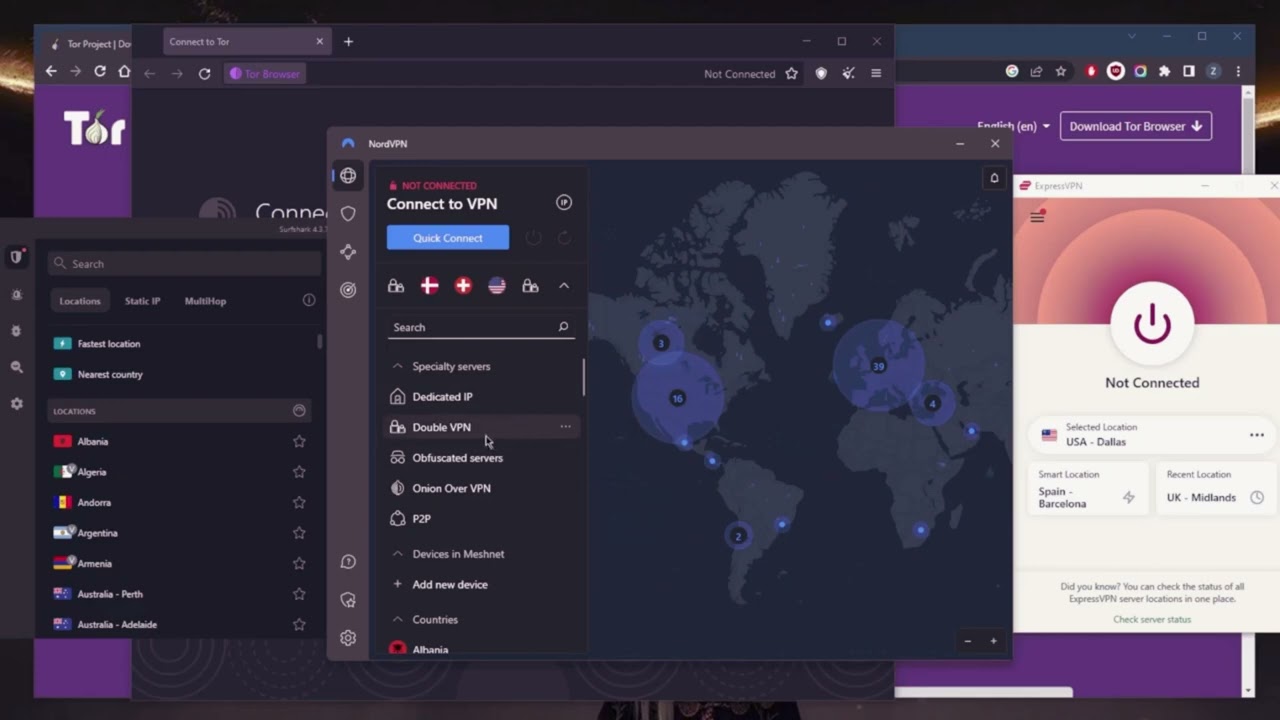The image size is (1280, 720).
Task: Click NordVPN server search field
Action: coord(481,327)
